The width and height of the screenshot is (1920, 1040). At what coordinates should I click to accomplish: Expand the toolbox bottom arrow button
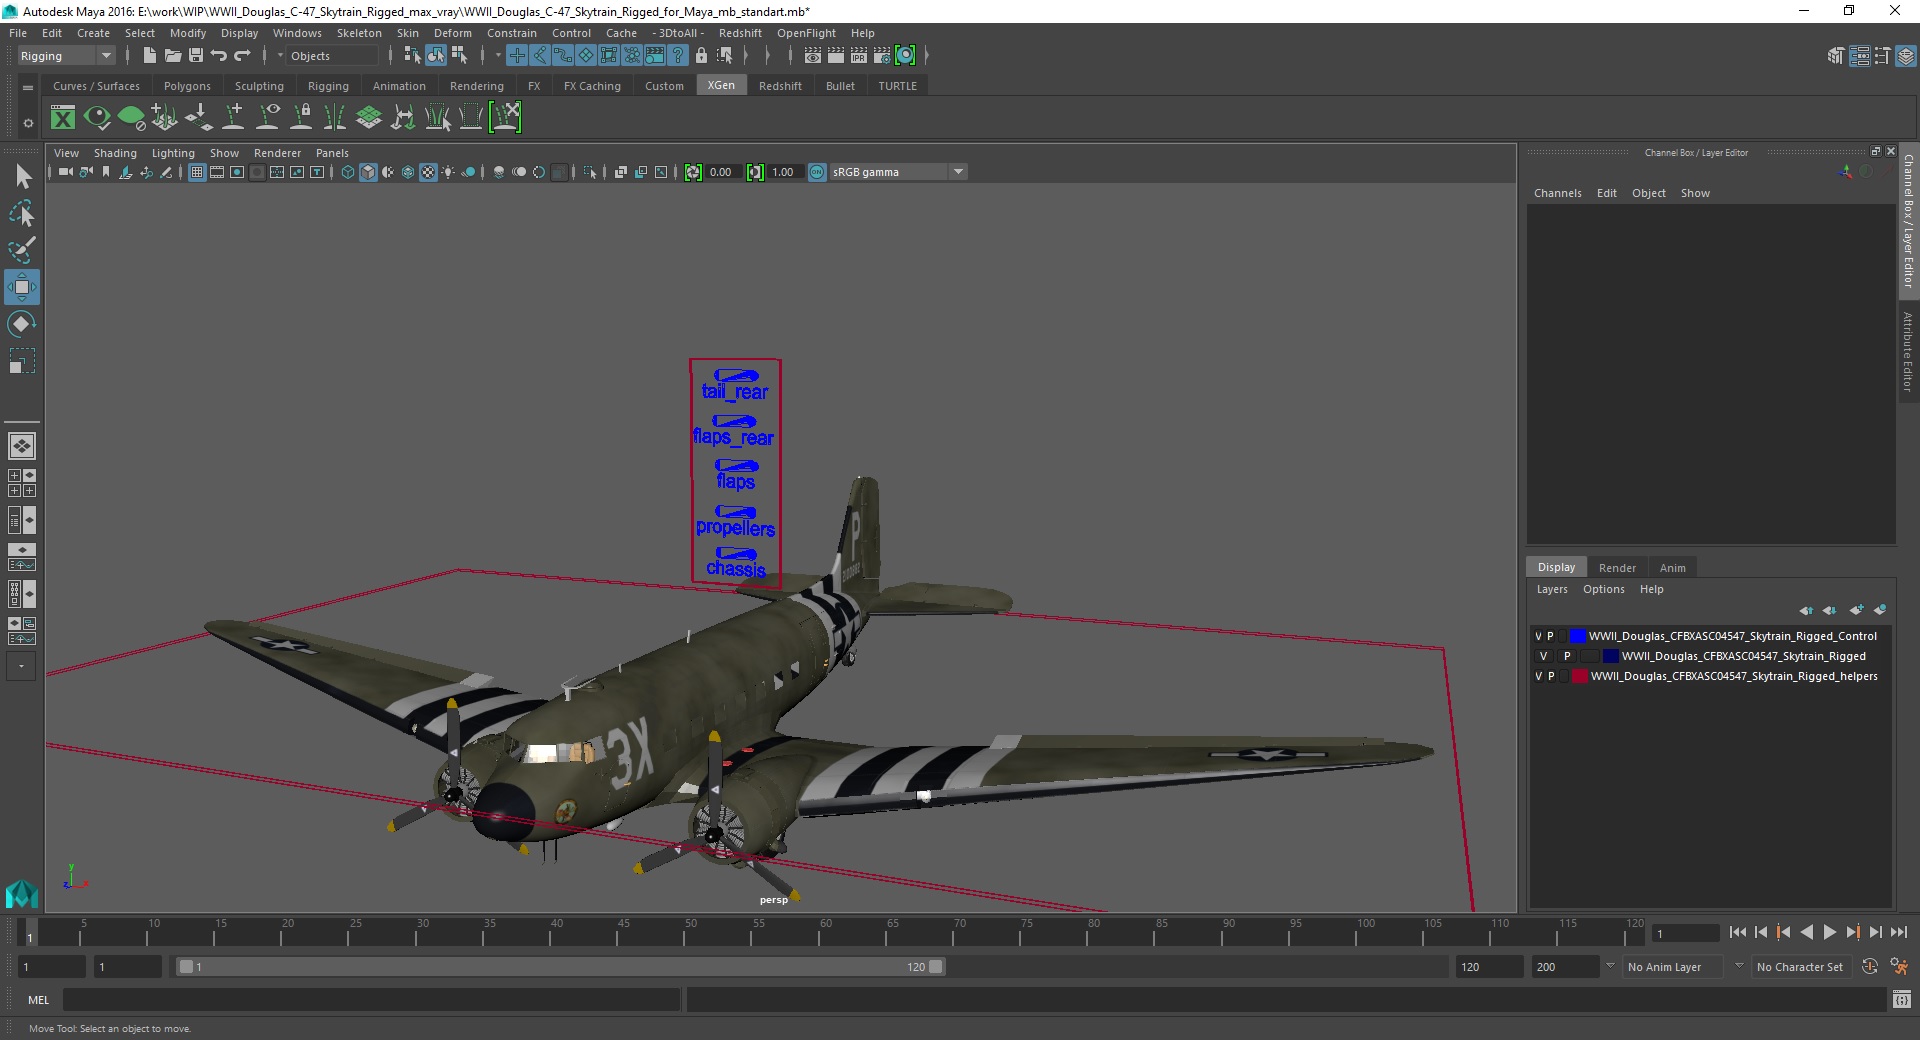pos(21,666)
